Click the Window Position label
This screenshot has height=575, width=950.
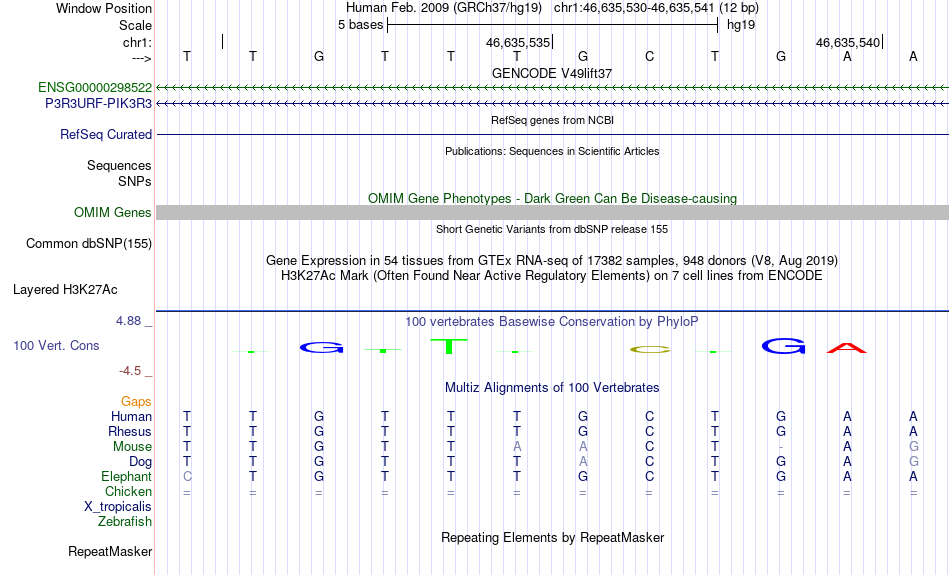(104, 8)
